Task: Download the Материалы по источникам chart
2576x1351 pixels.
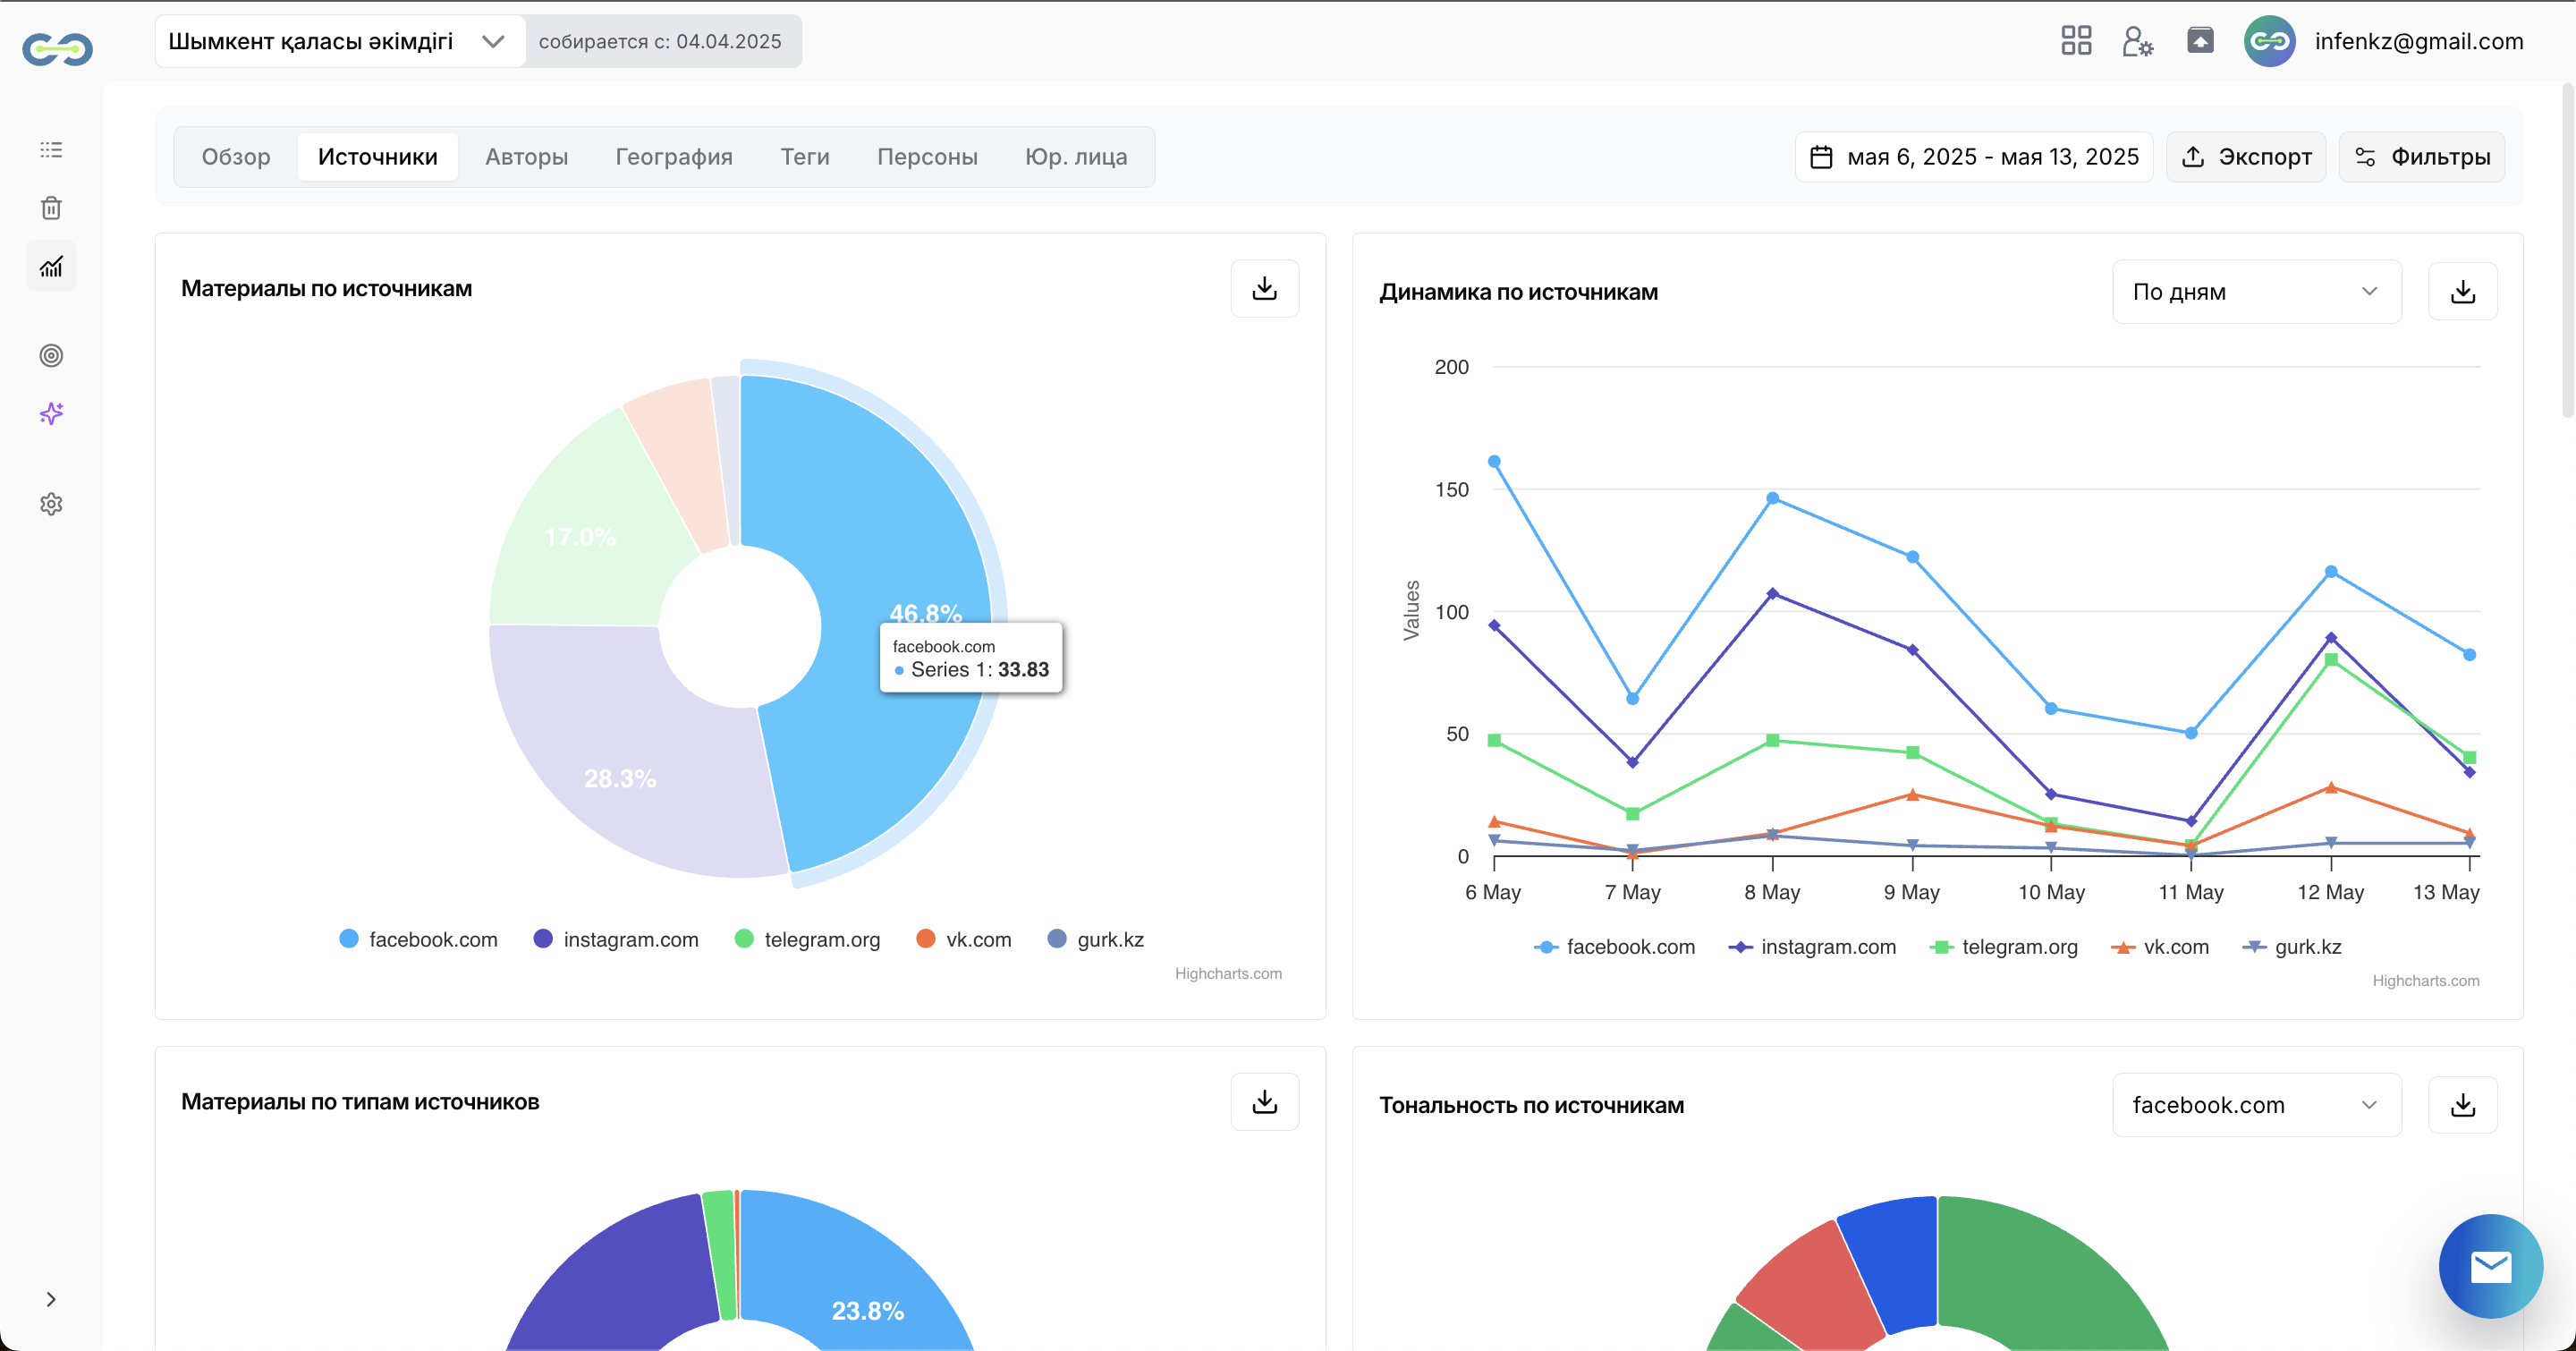Action: (x=1264, y=289)
